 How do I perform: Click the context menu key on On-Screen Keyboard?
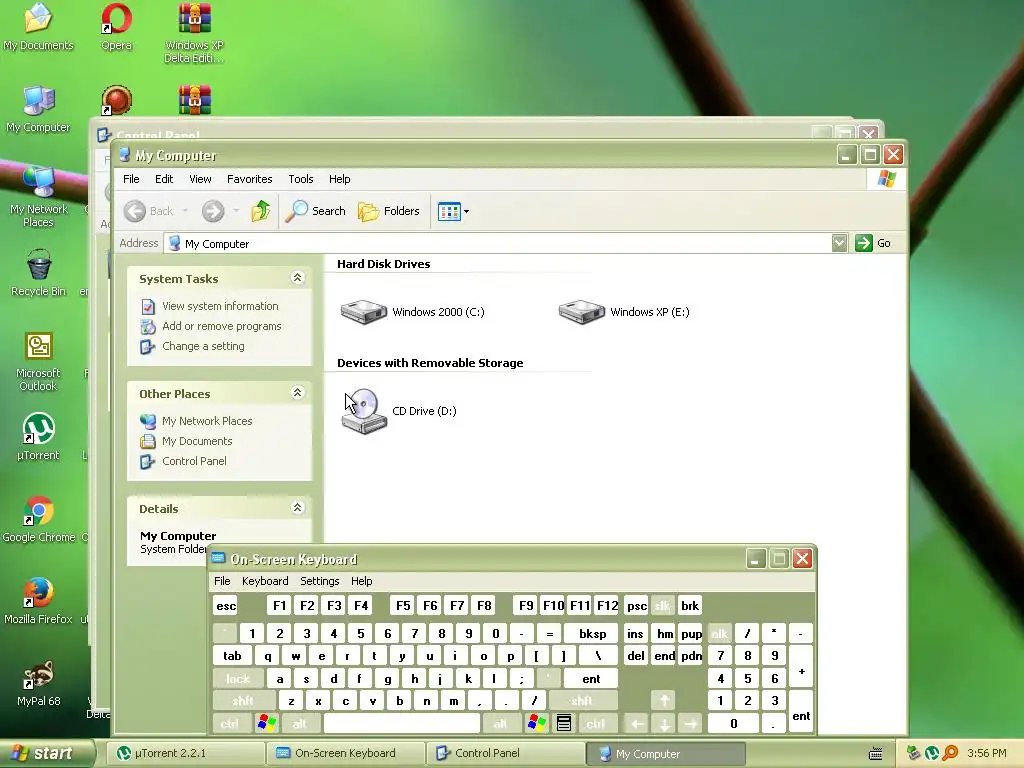pyautogui.click(x=564, y=724)
